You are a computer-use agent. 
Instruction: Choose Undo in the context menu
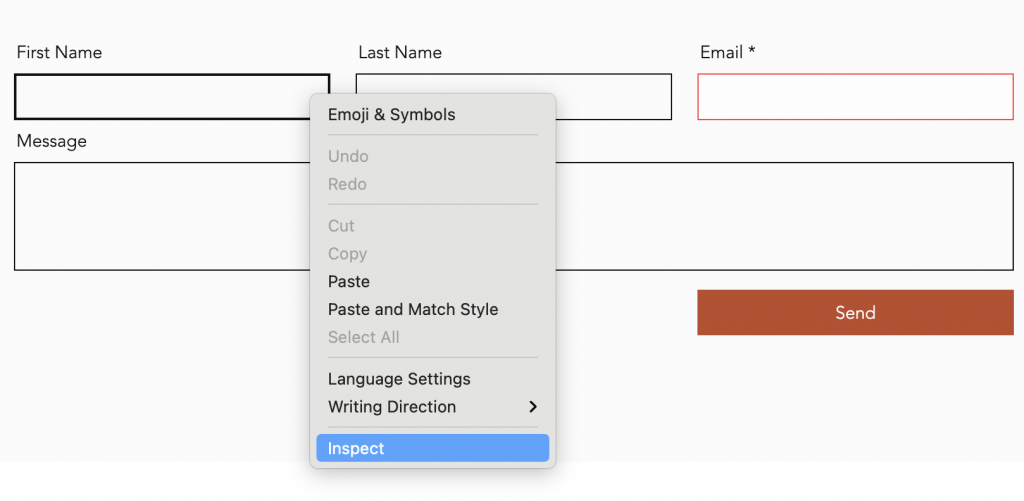click(348, 157)
